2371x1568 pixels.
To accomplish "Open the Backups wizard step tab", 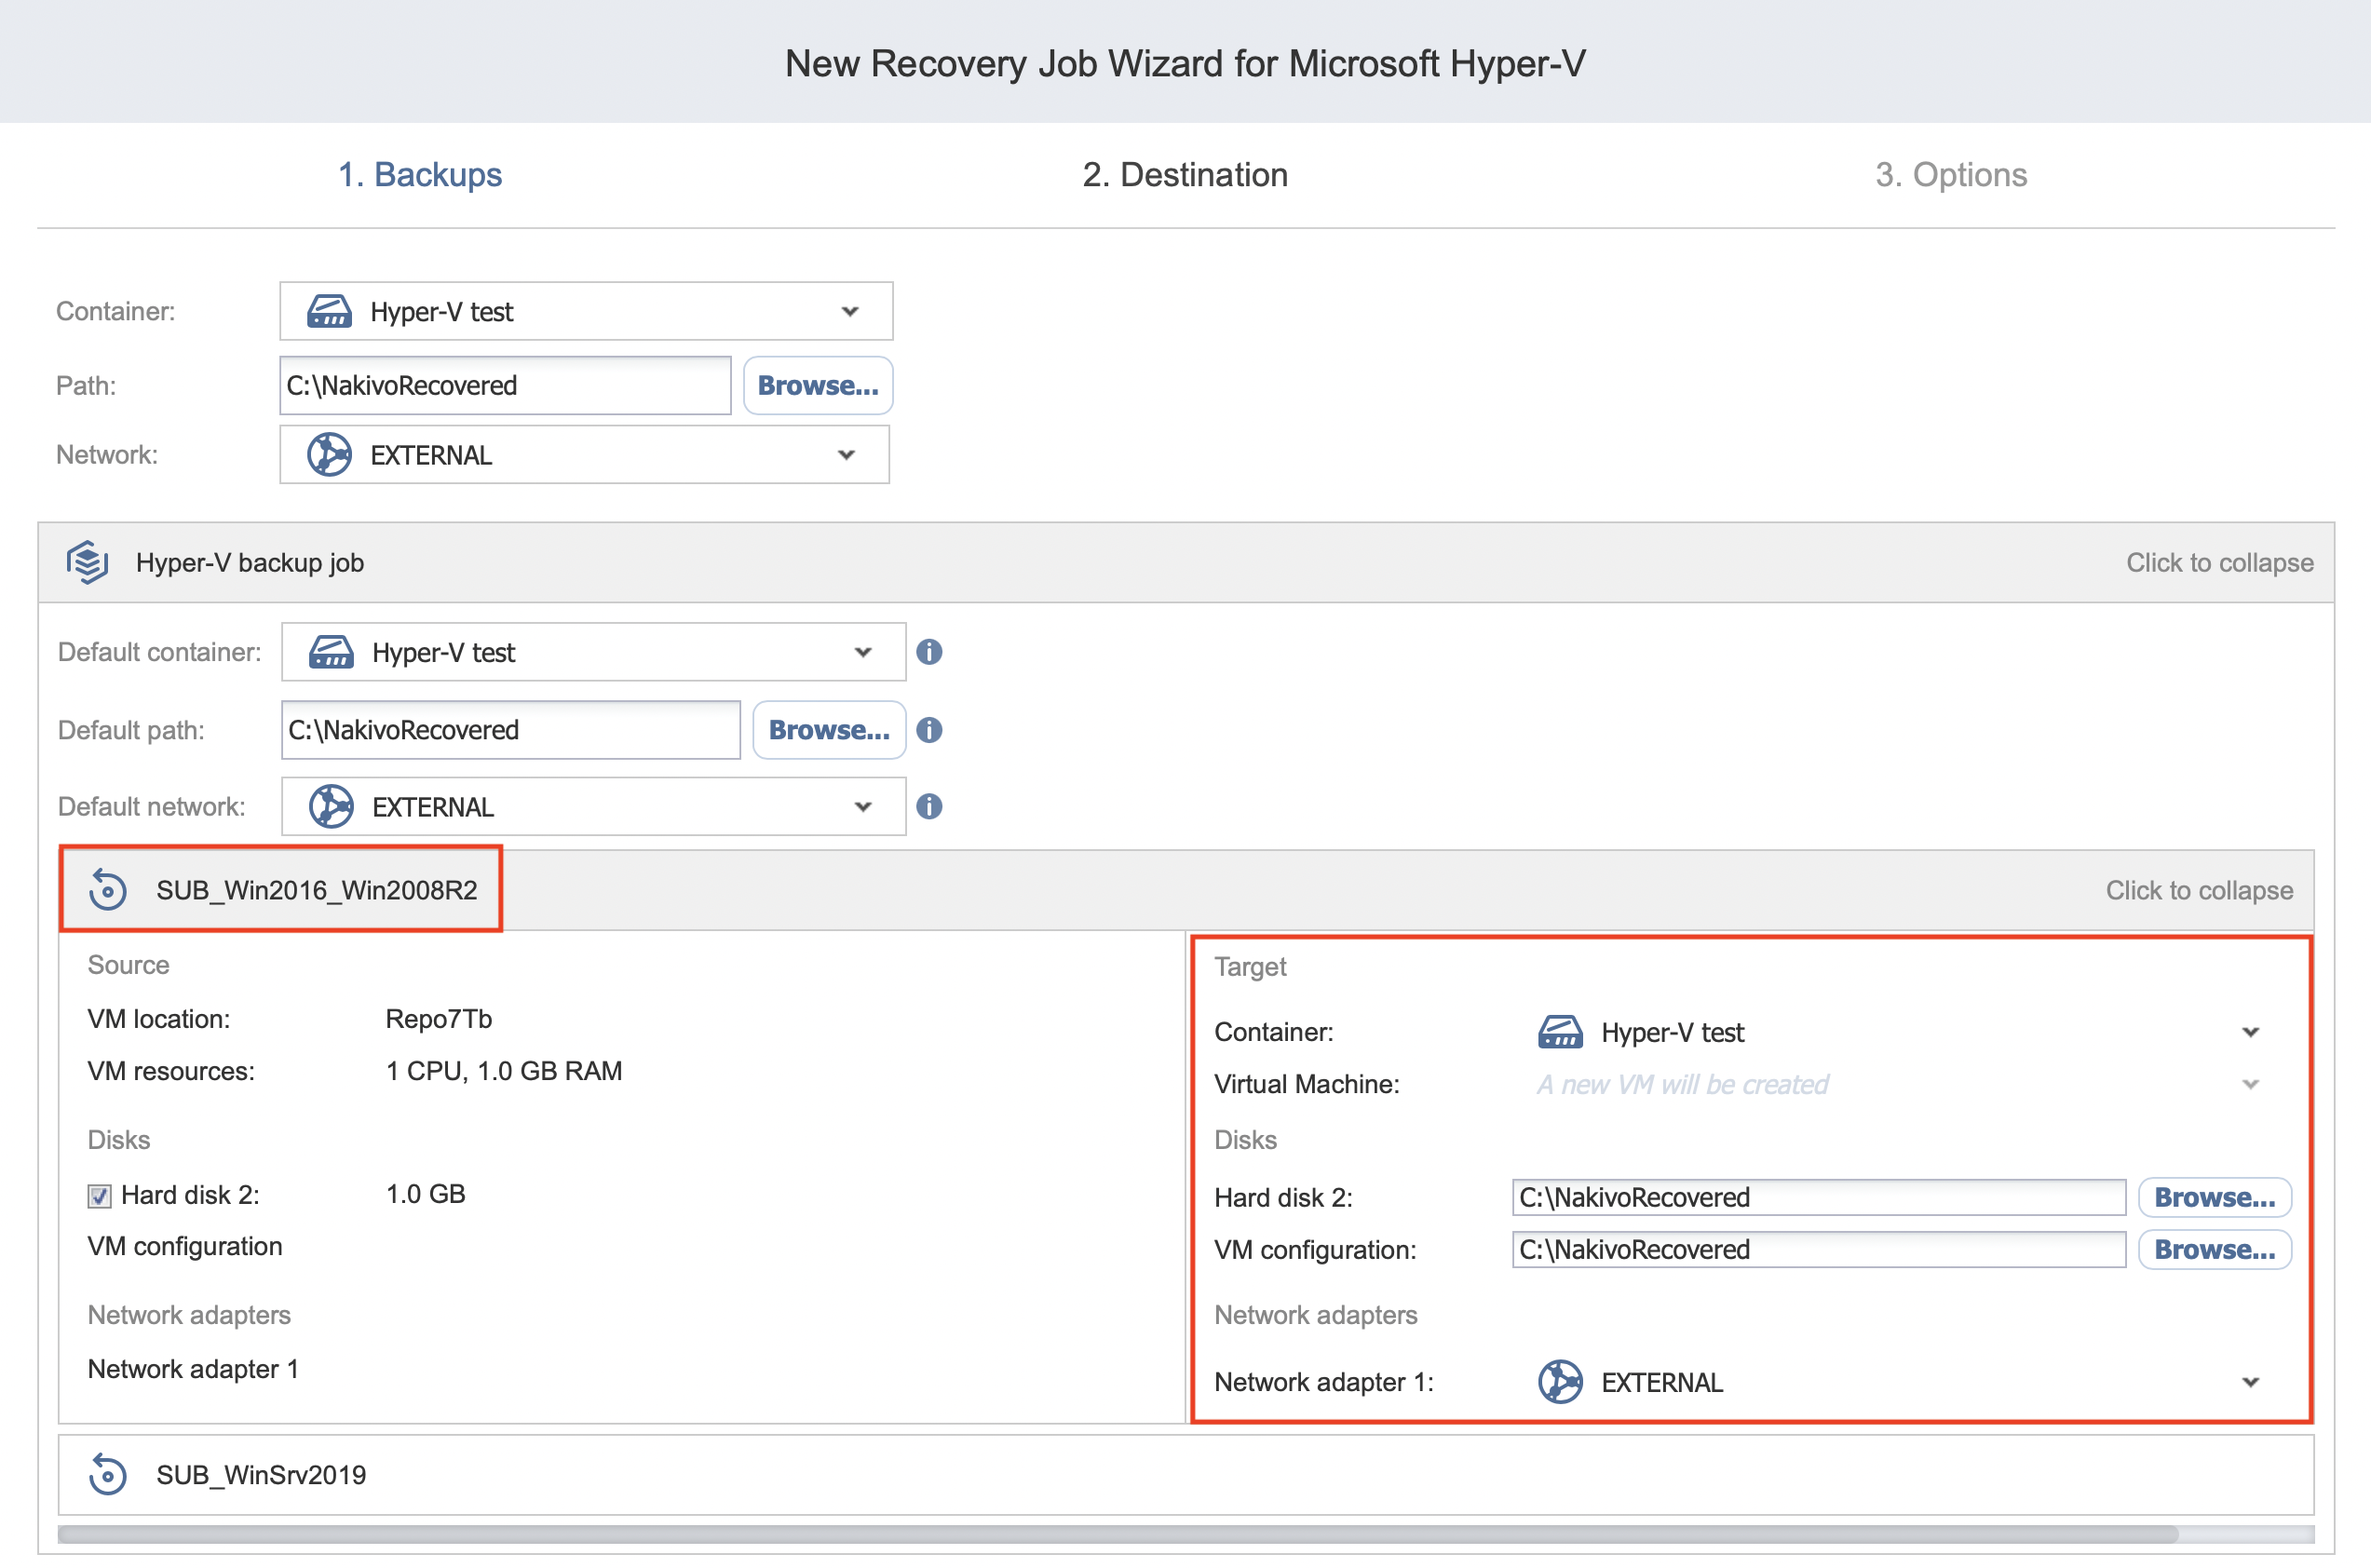I will [419, 174].
